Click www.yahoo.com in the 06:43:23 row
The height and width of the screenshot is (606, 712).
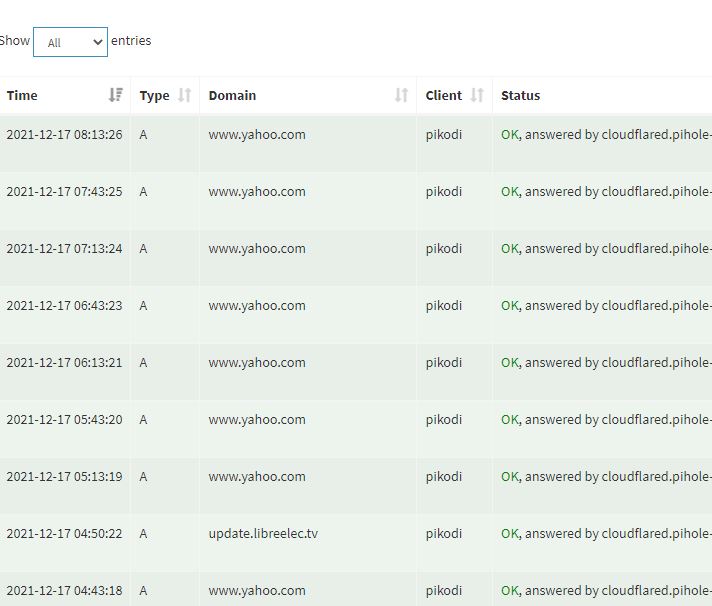(x=257, y=306)
